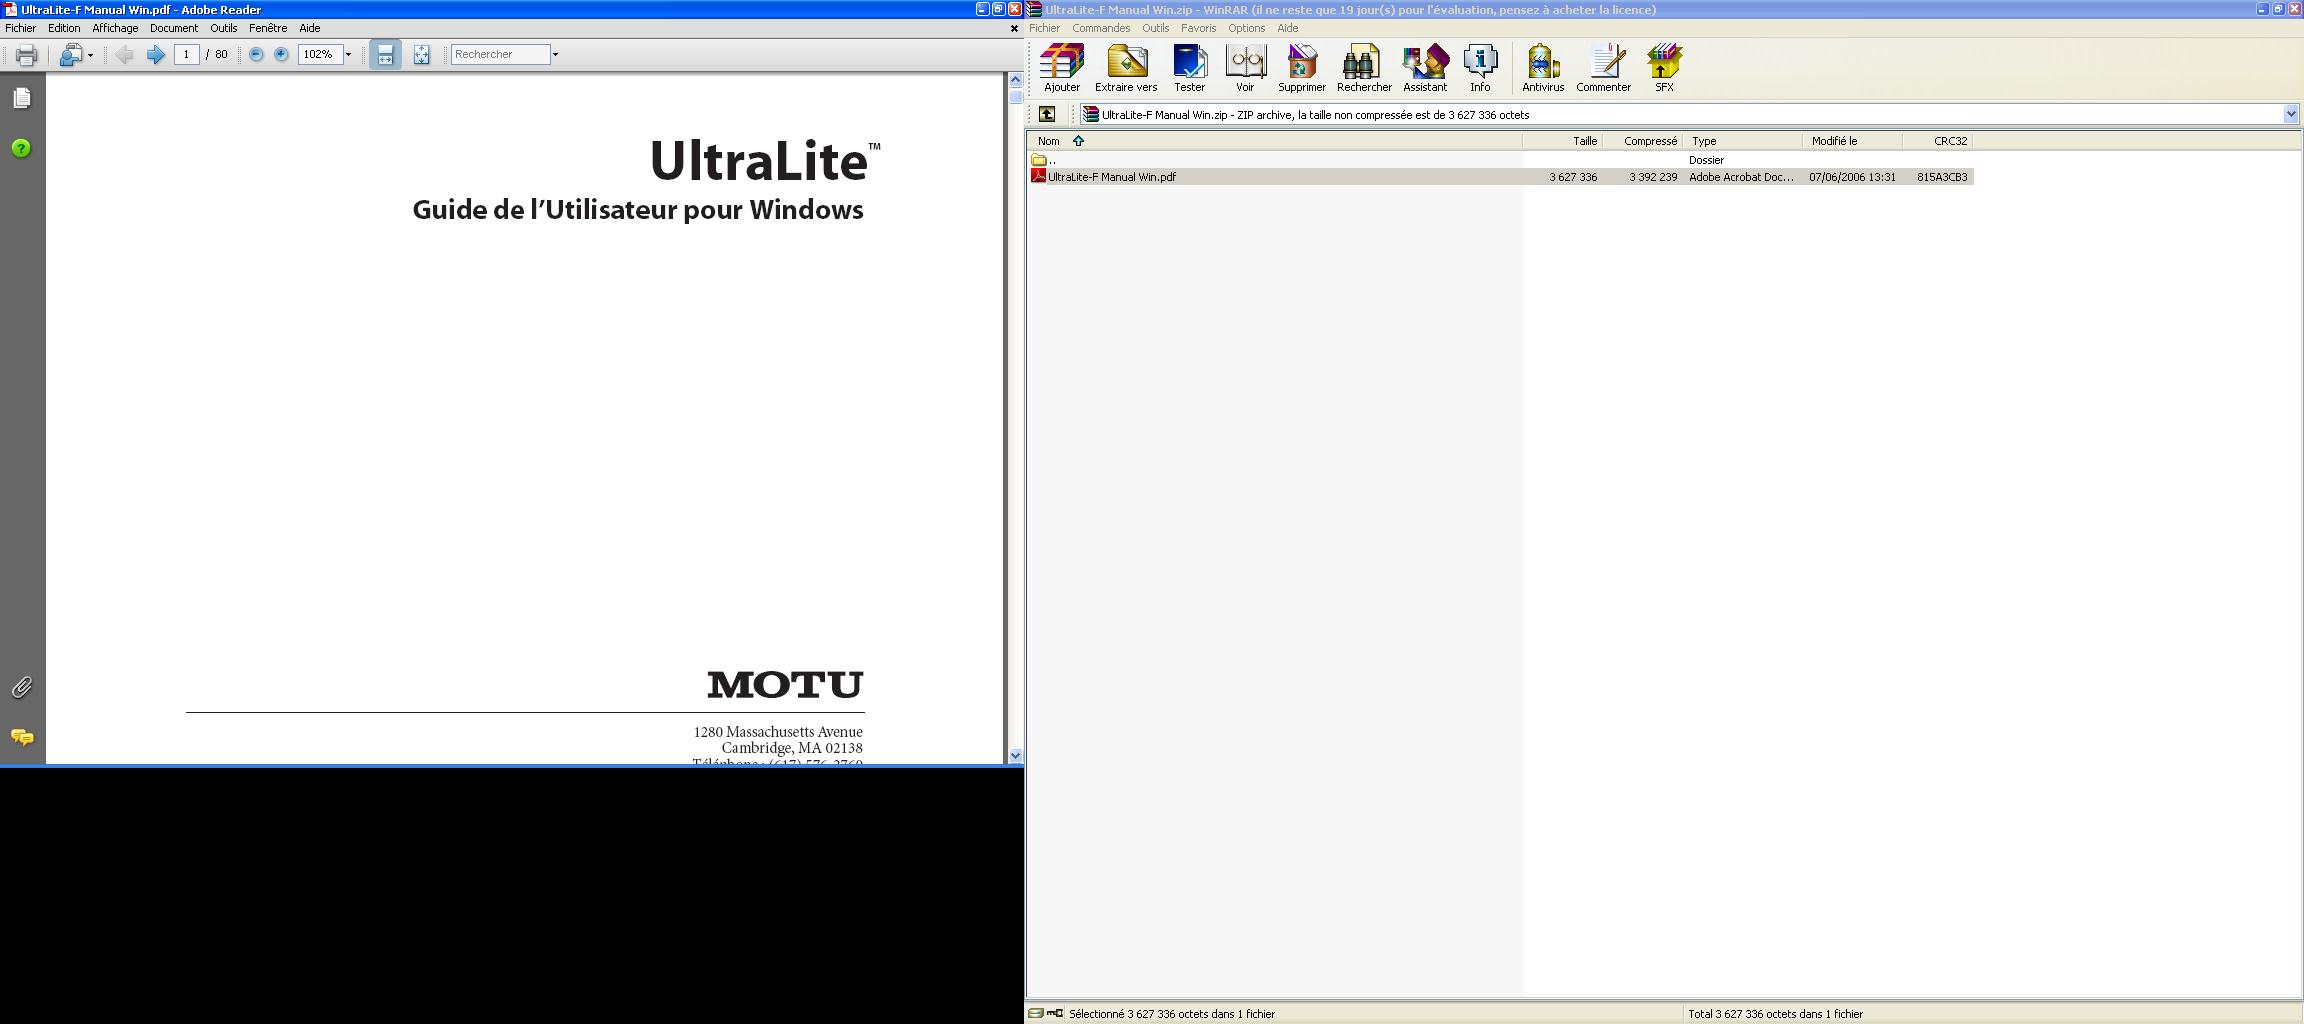This screenshot has width=2304, height=1024.
Task: Click the 07/06/2006 13:31 modified date cell
Action: (1852, 177)
